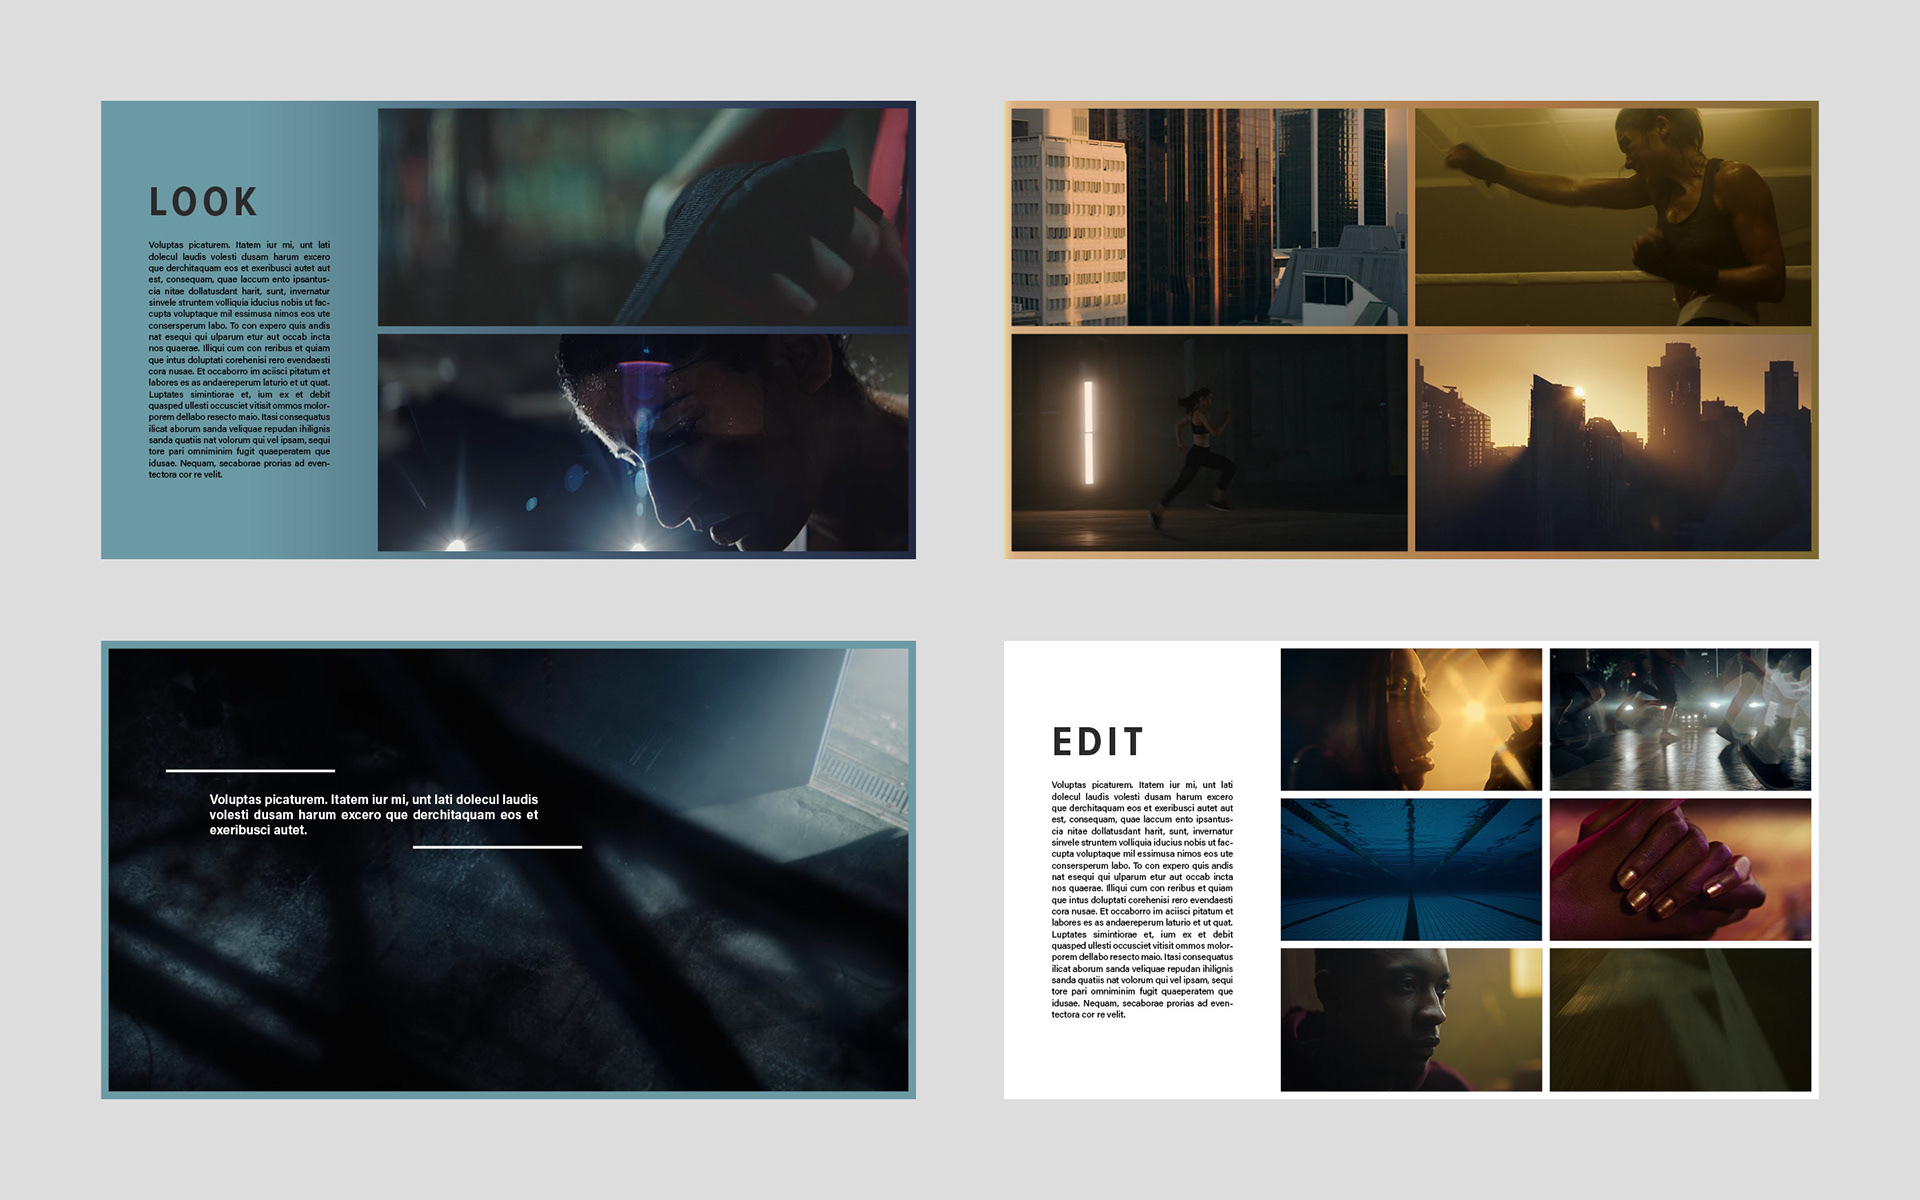Click the blurred road motion photo

point(1679,1019)
